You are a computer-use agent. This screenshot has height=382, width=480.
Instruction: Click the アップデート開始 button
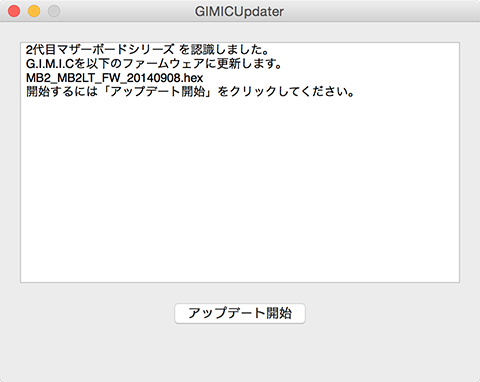point(240,313)
